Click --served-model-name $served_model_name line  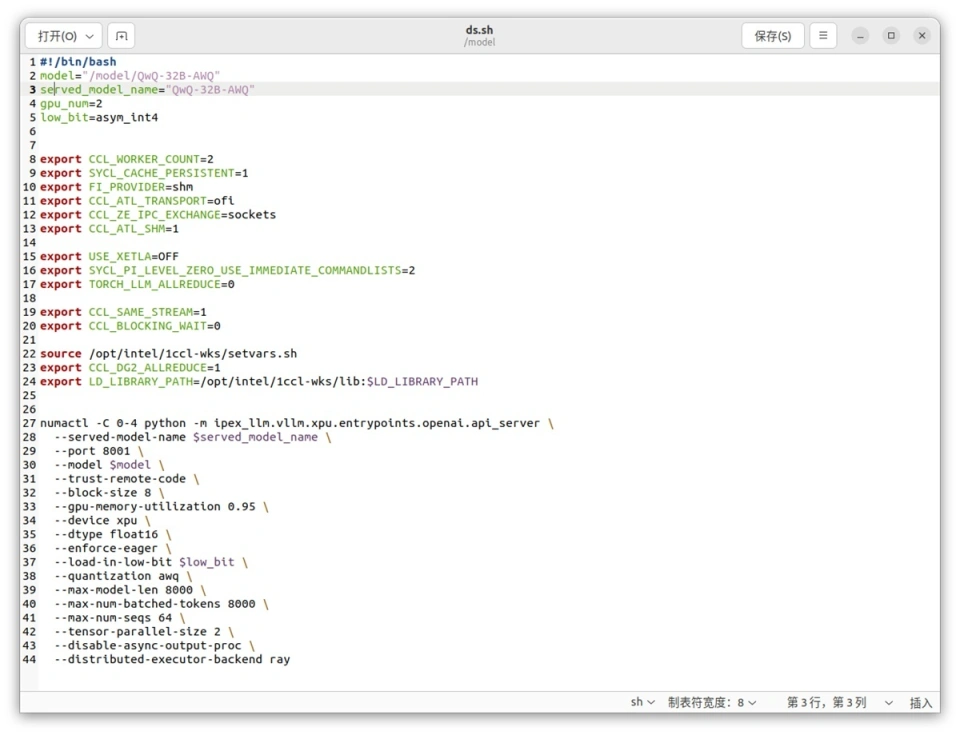coord(192,437)
